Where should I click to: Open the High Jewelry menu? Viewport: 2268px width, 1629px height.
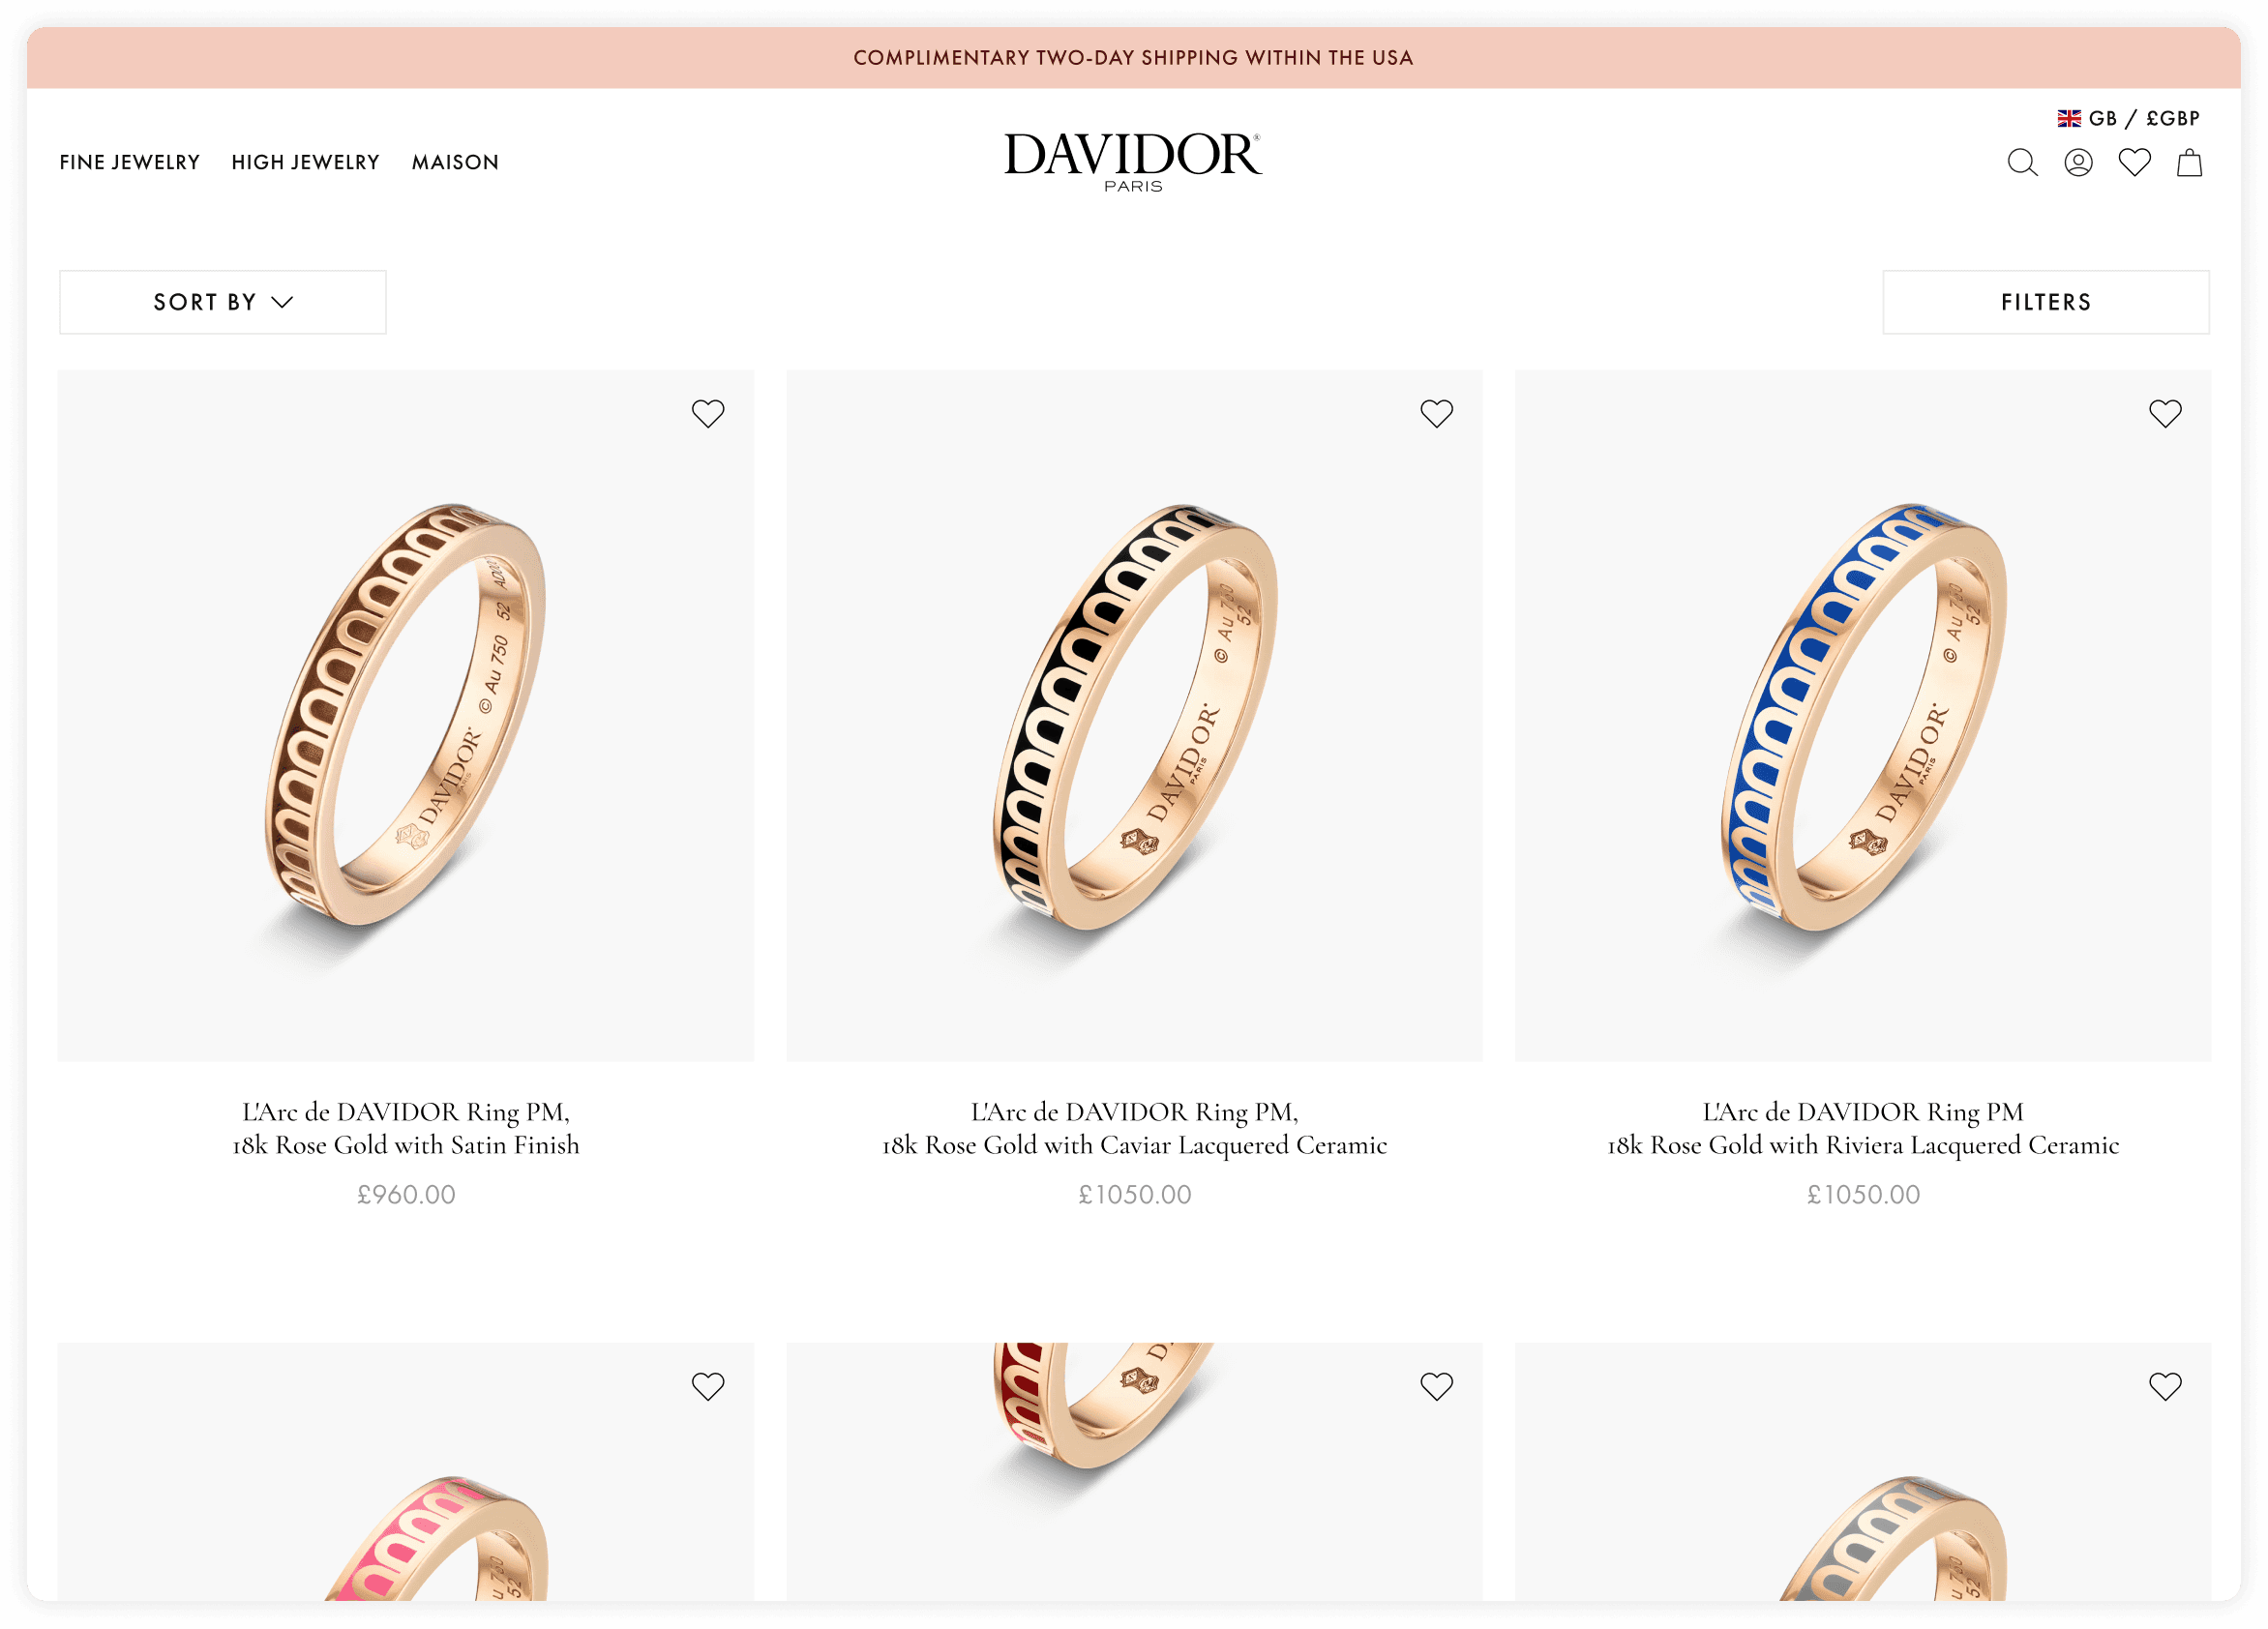pos(306,162)
